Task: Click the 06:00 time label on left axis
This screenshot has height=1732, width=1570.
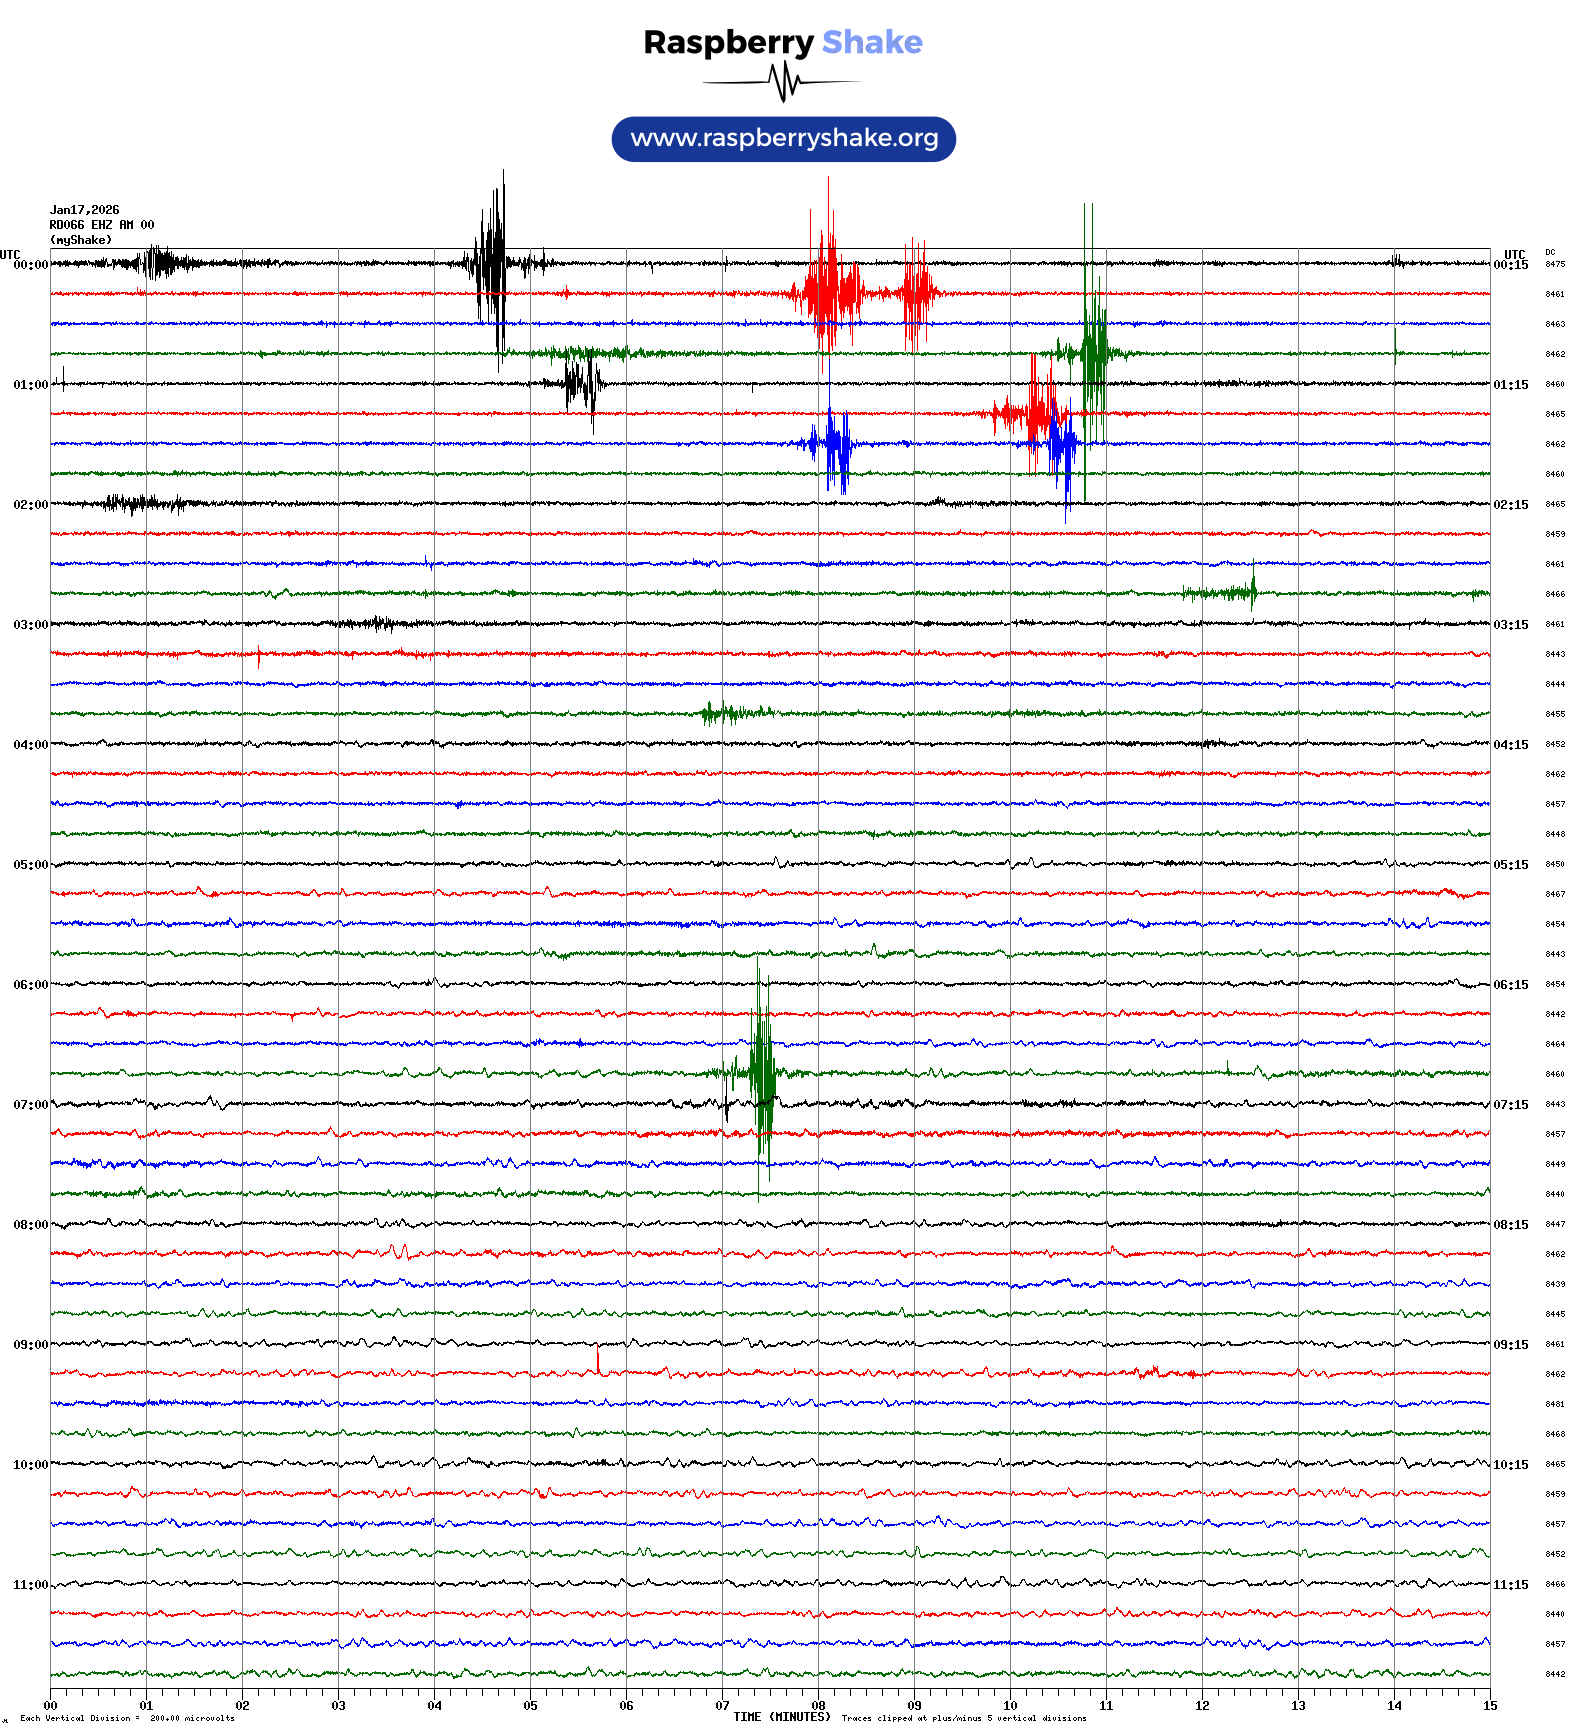Action: pyautogui.click(x=30, y=985)
